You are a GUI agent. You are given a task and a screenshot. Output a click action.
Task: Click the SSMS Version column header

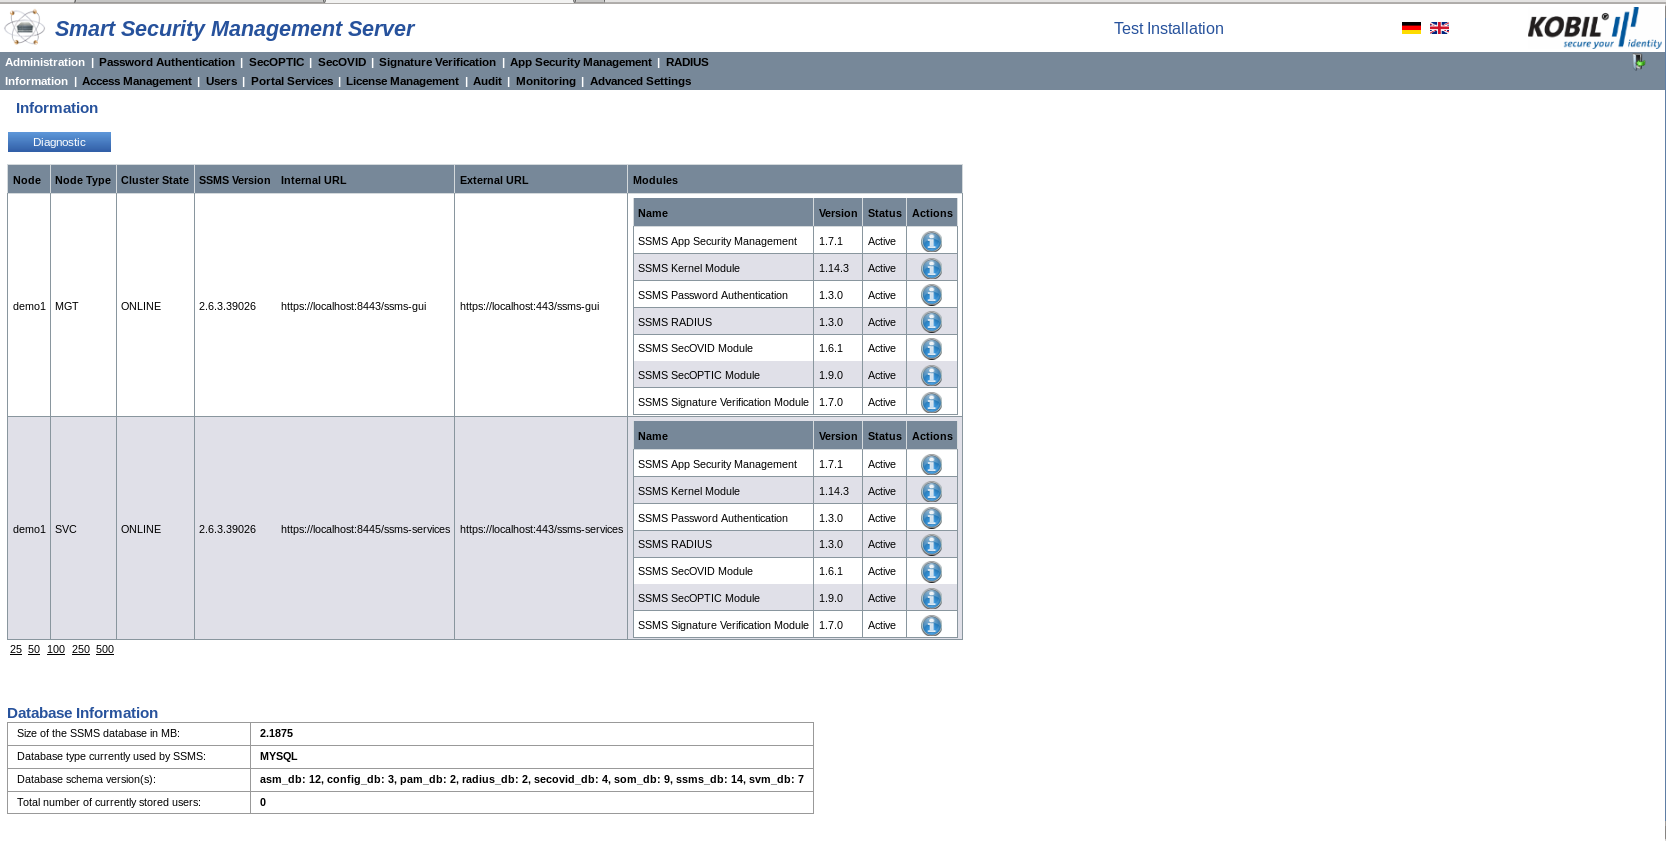click(x=235, y=180)
